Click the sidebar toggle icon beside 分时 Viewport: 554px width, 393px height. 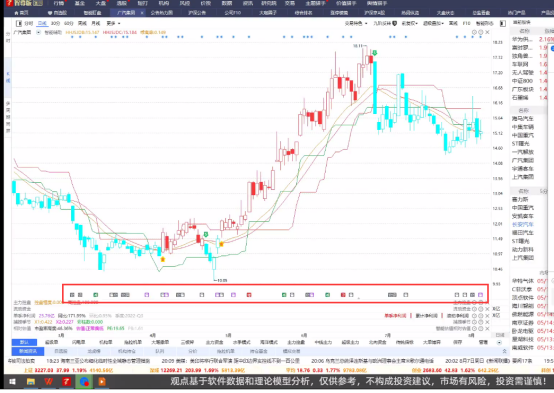[x=19, y=23]
